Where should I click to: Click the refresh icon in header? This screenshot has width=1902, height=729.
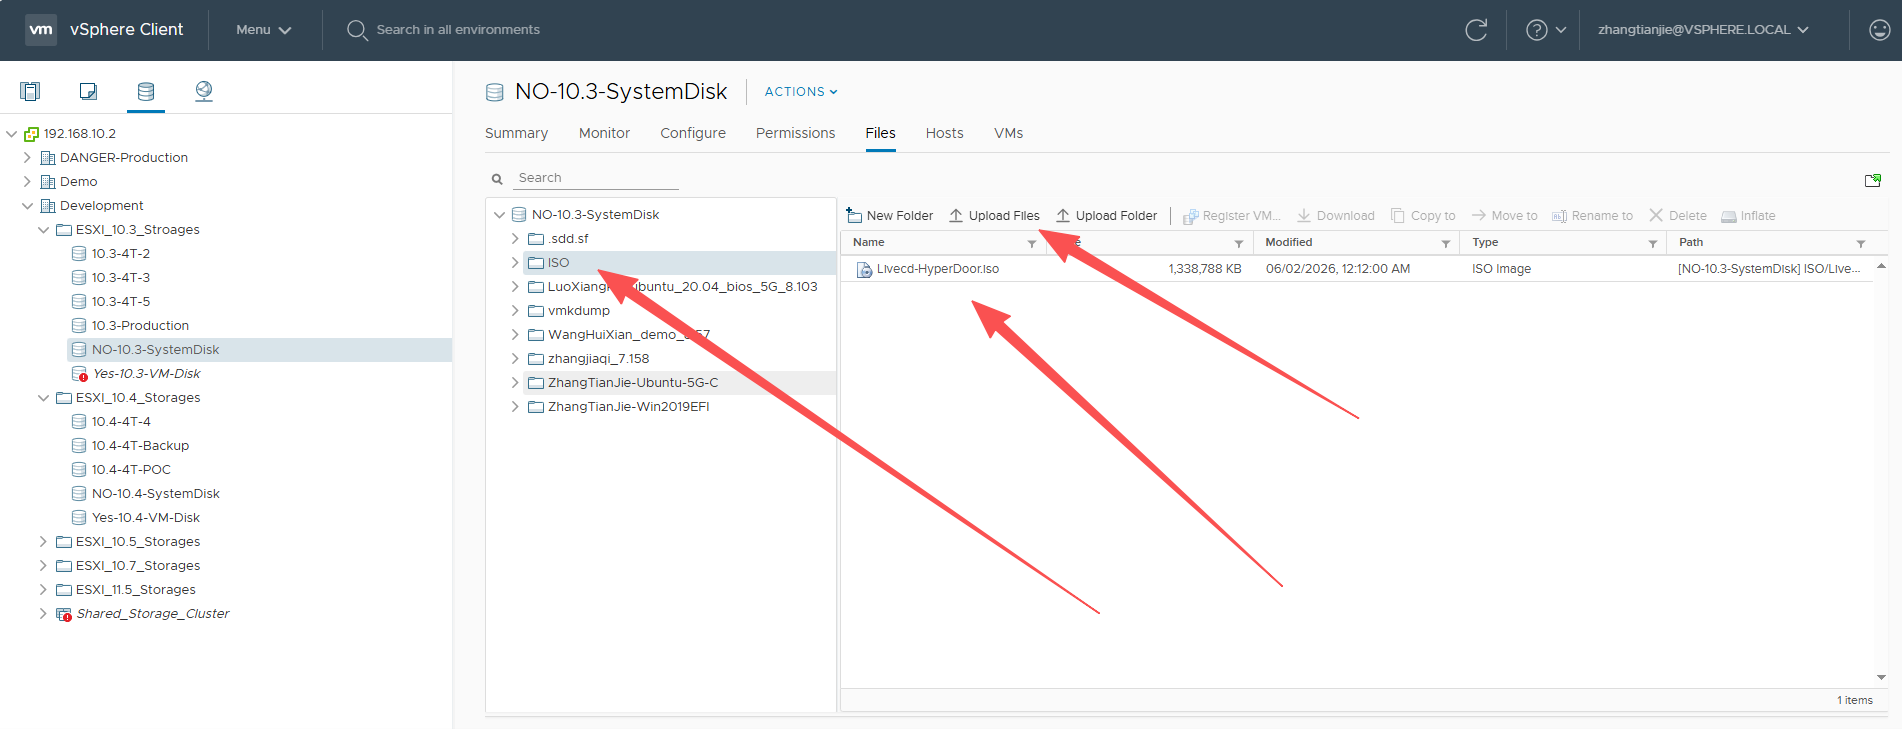pos(1476,30)
